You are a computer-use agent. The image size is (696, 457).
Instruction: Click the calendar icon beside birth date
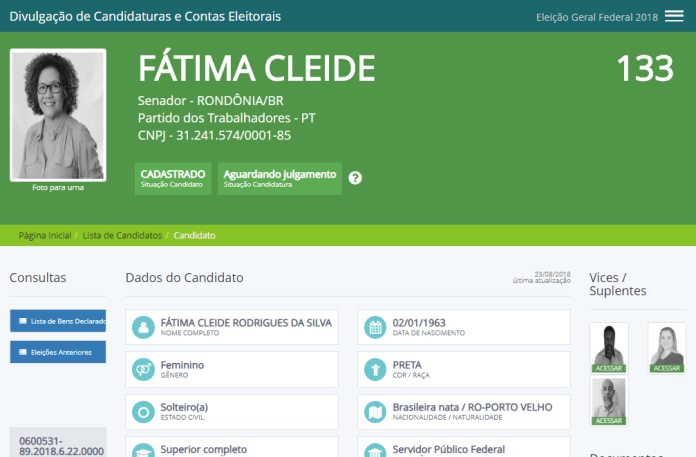click(x=375, y=327)
